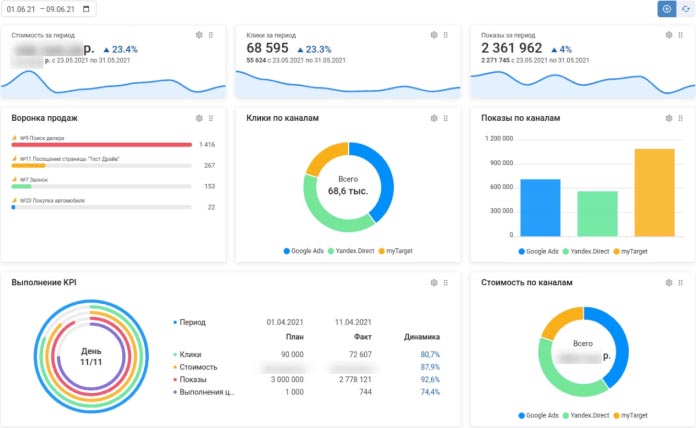Click the date range field 01.06.21 – 09.06.21

tap(49, 9)
